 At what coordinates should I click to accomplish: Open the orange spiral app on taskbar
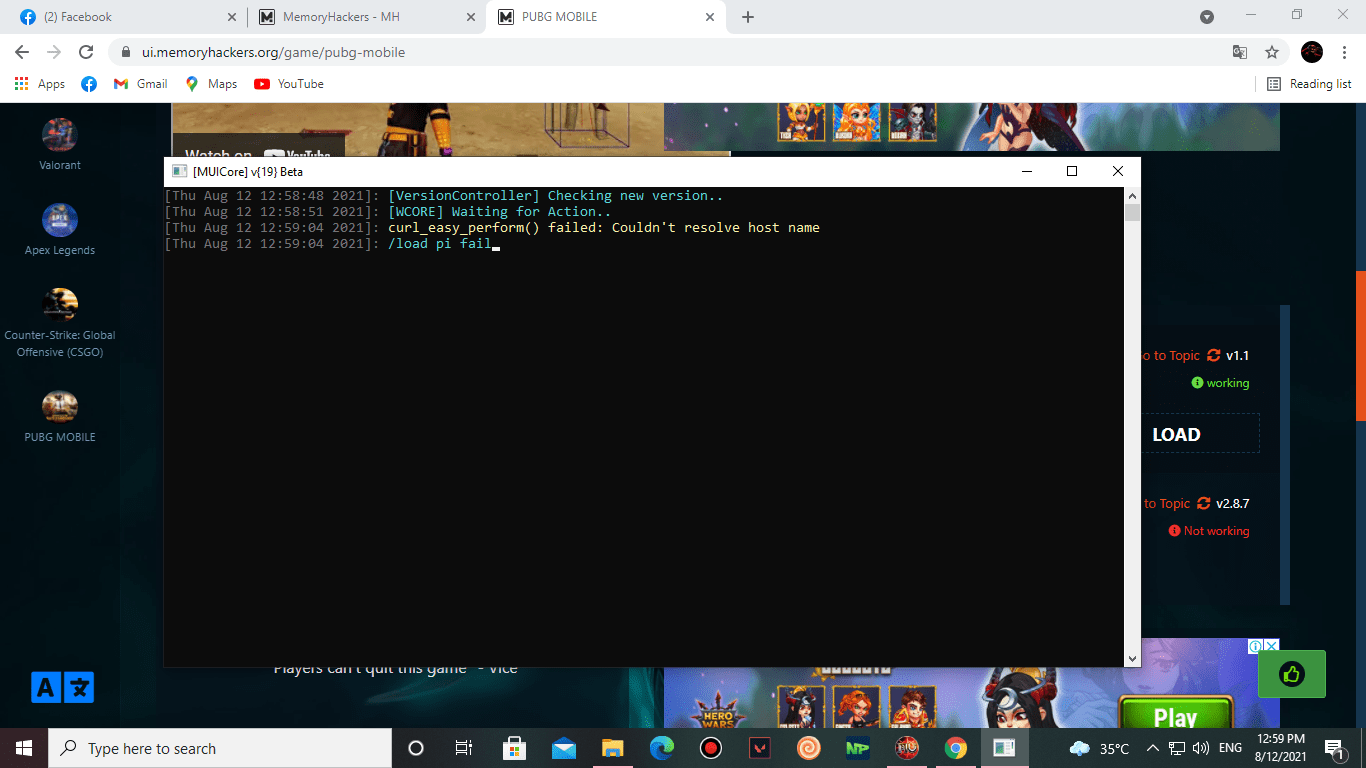pos(808,748)
